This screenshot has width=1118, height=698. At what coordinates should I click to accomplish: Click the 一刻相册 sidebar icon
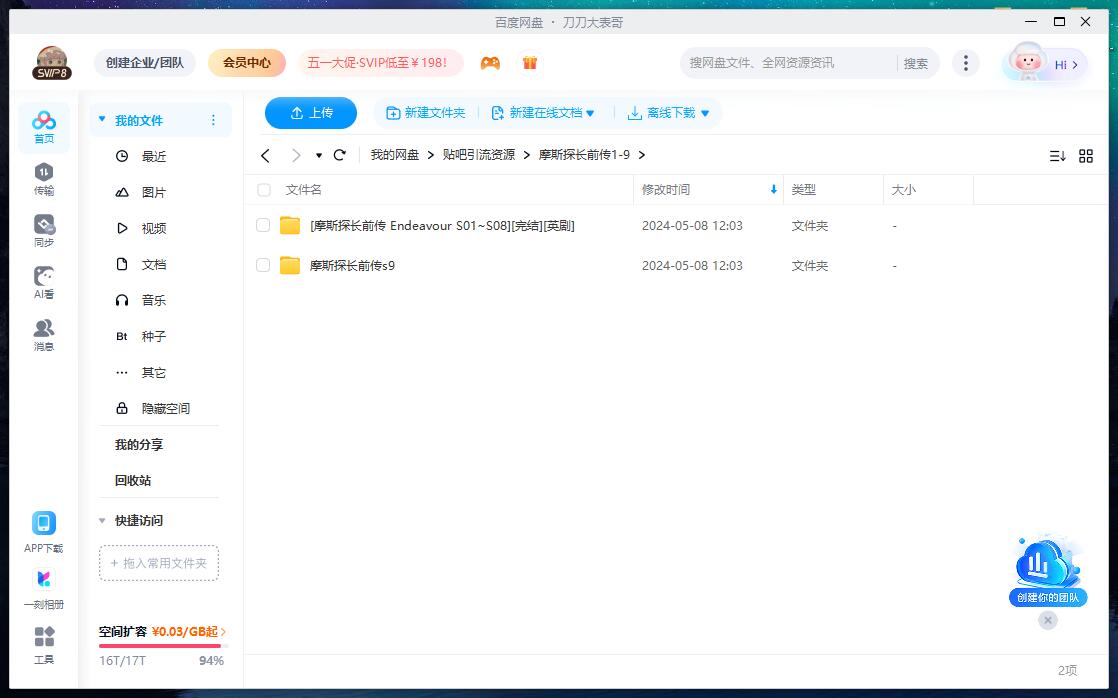43,585
